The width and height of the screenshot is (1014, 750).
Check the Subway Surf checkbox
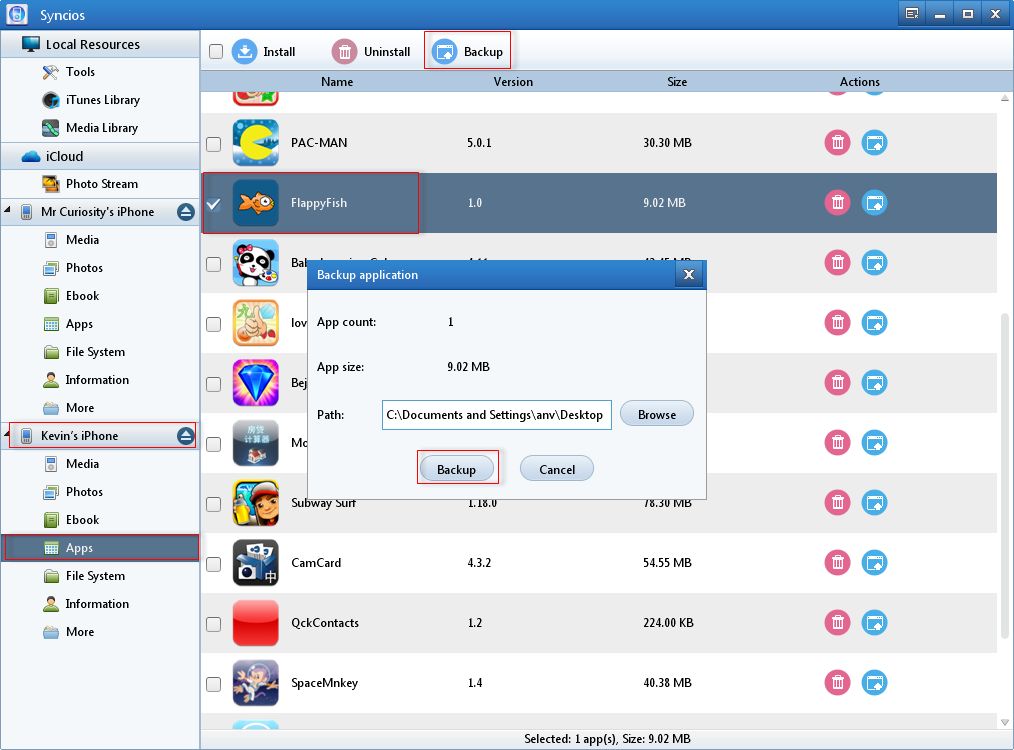(x=213, y=504)
